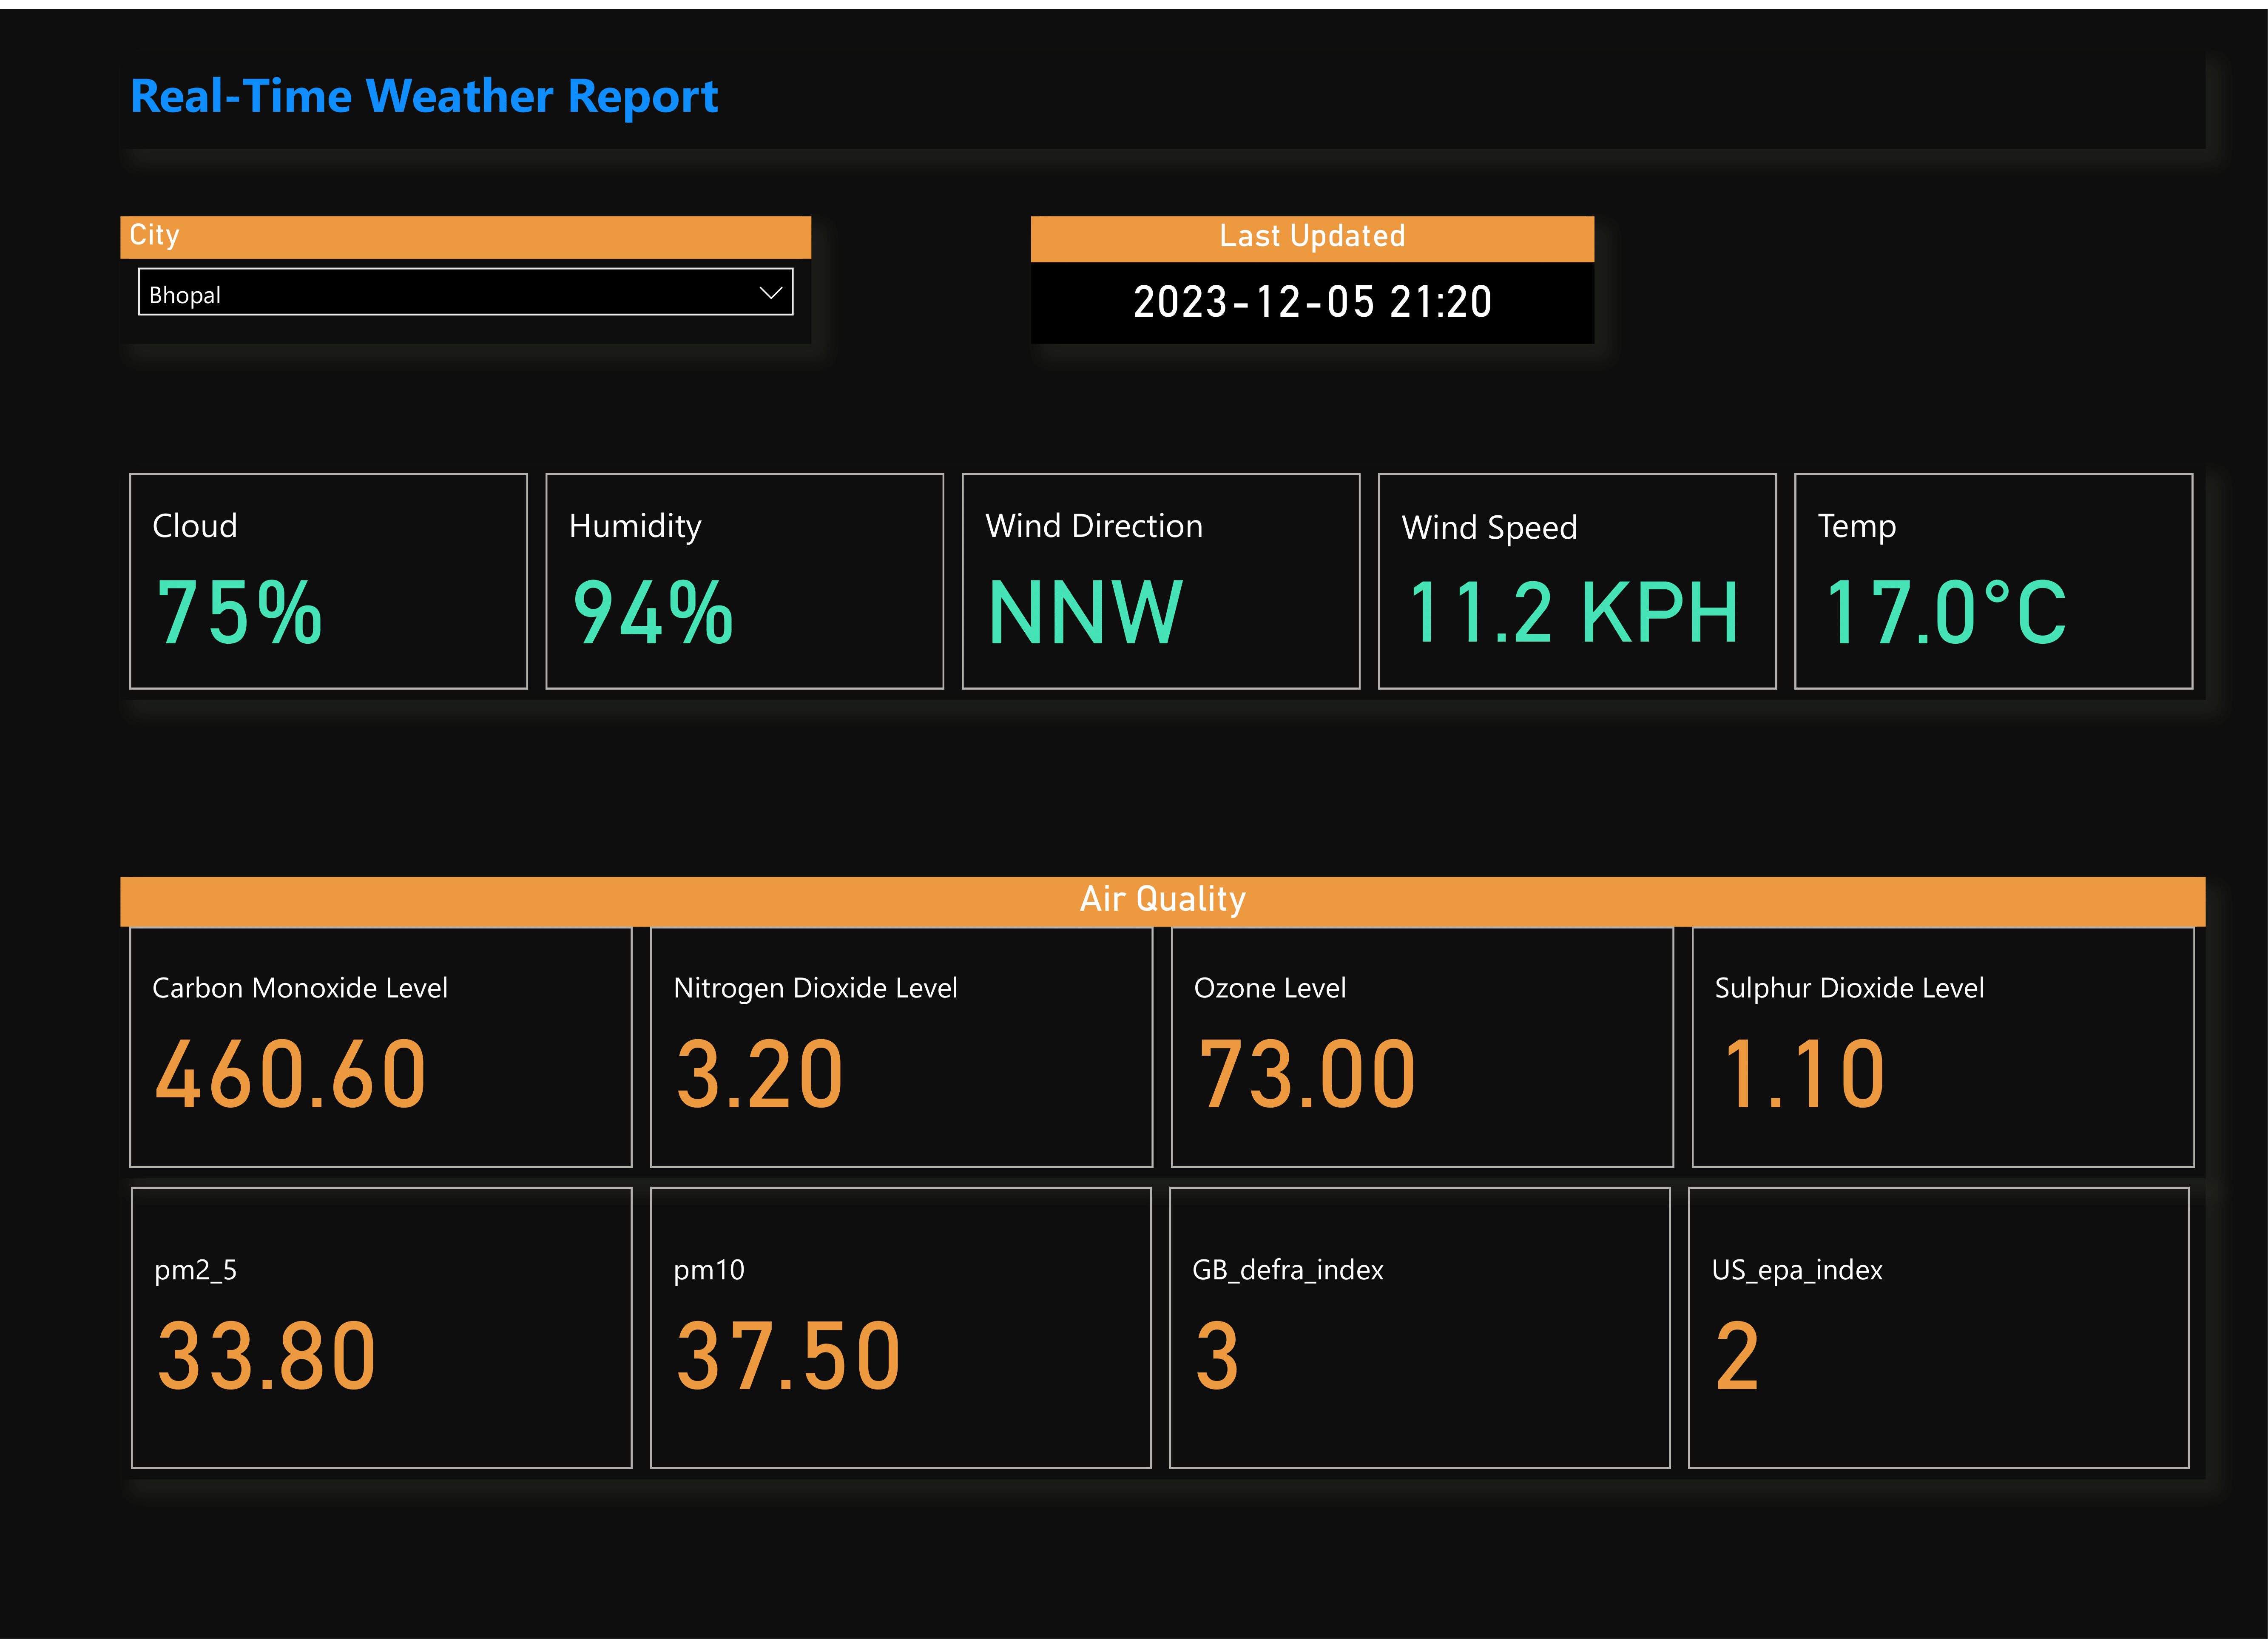
Task: Open the City dropdown showing Bhopal
Action: [x=465, y=292]
